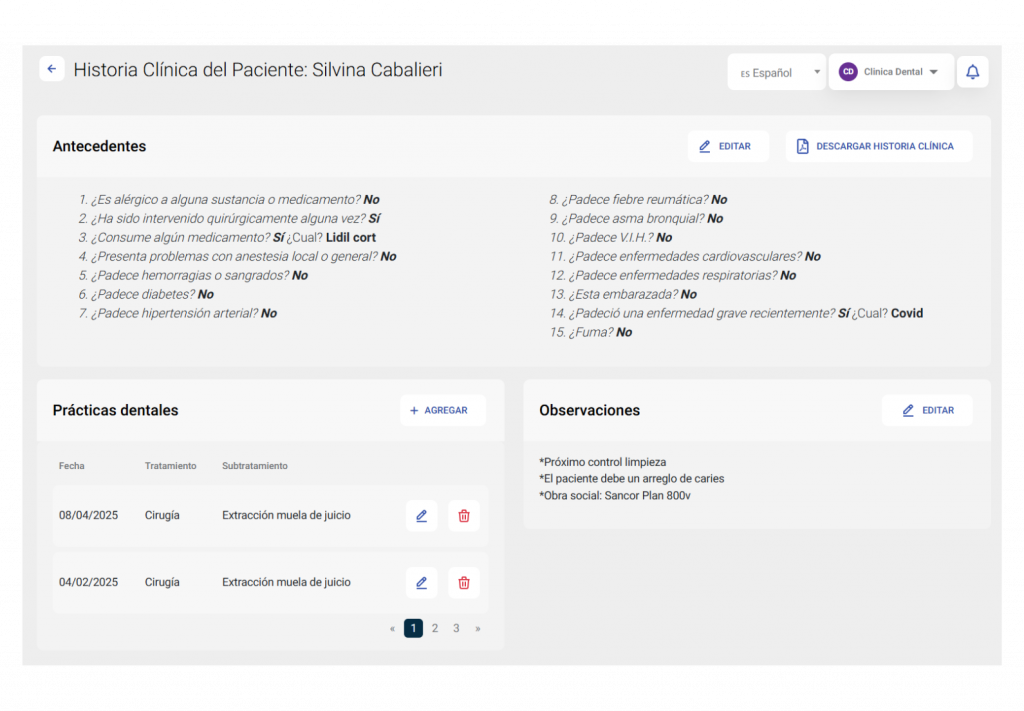The image size is (1024, 711).
Task: Click Editar in the Observaciones section
Action: pos(927,410)
